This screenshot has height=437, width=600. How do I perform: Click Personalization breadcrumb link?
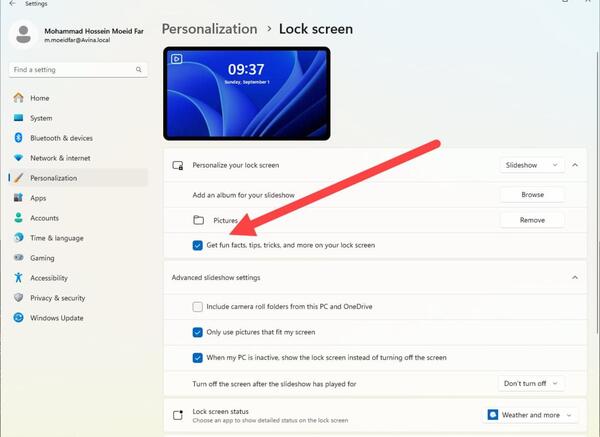point(209,29)
